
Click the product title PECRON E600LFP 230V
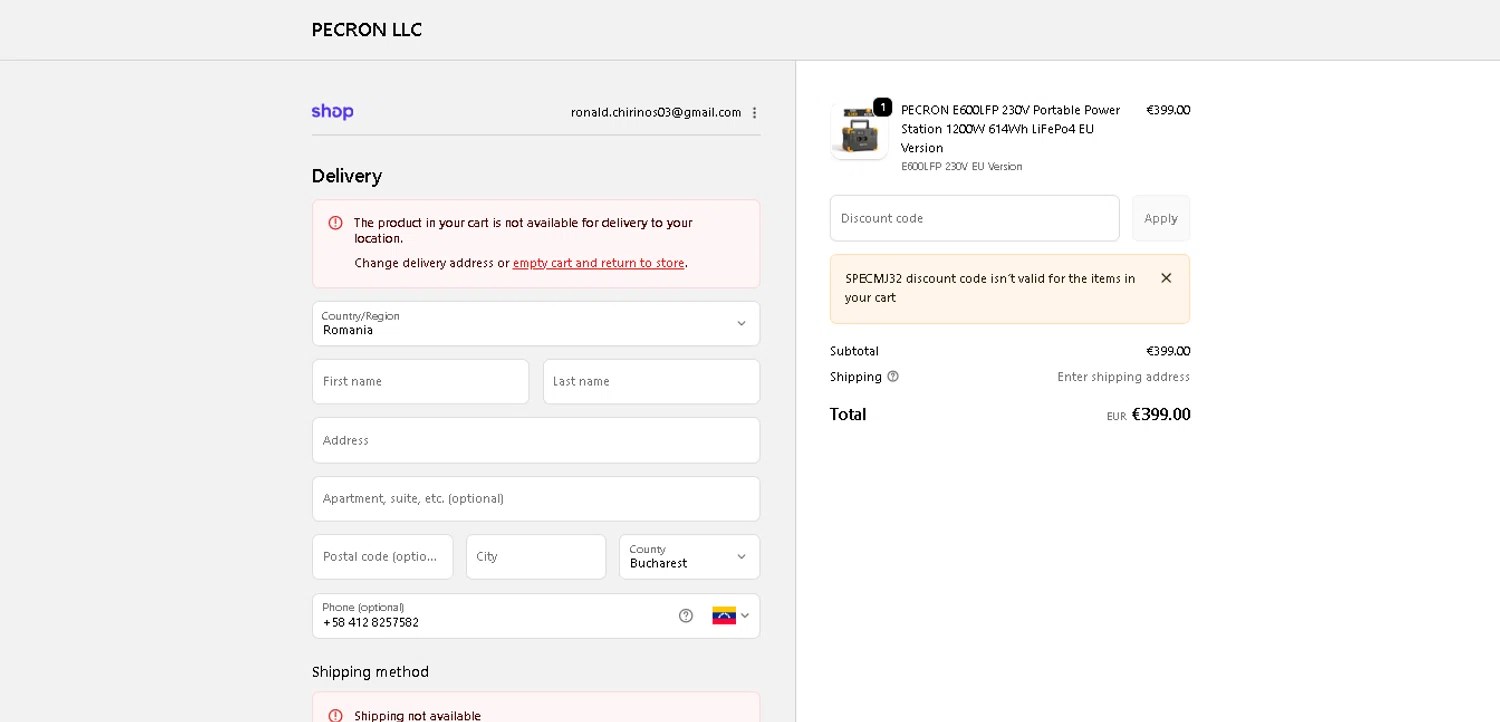click(1010, 129)
